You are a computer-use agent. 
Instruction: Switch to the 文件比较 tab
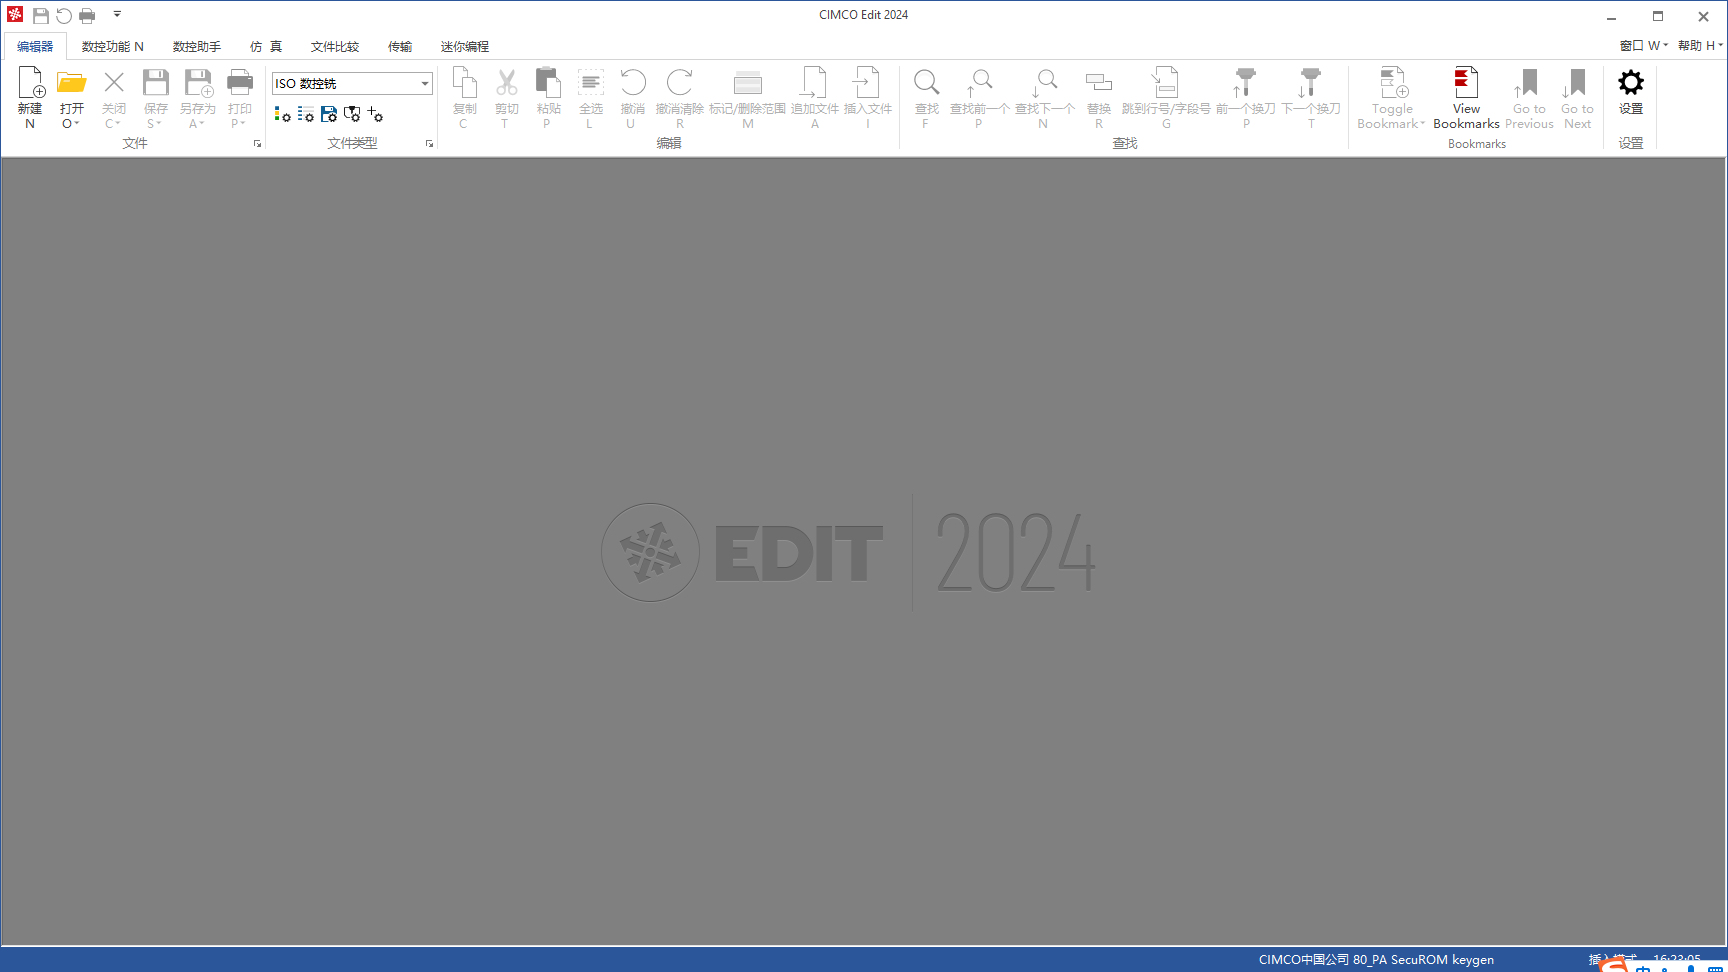click(x=334, y=46)
